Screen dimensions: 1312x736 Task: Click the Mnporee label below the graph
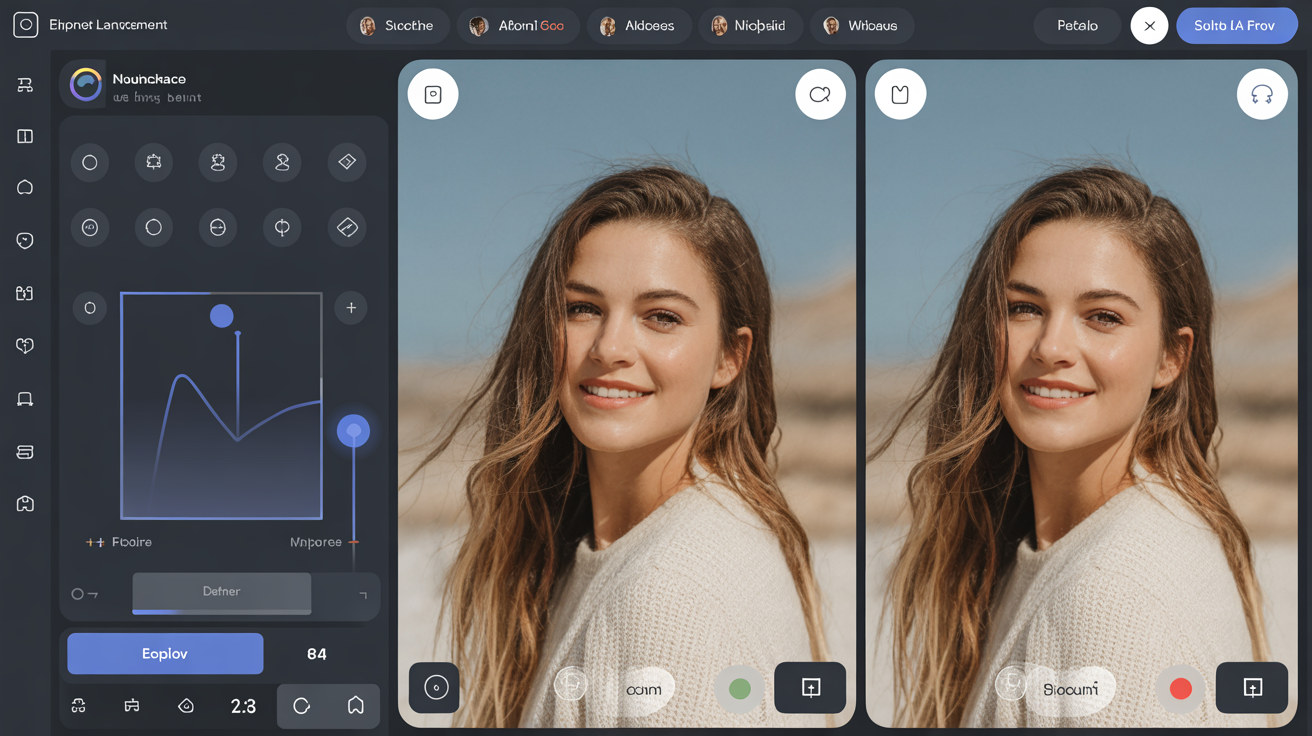[x=316, y=542]
